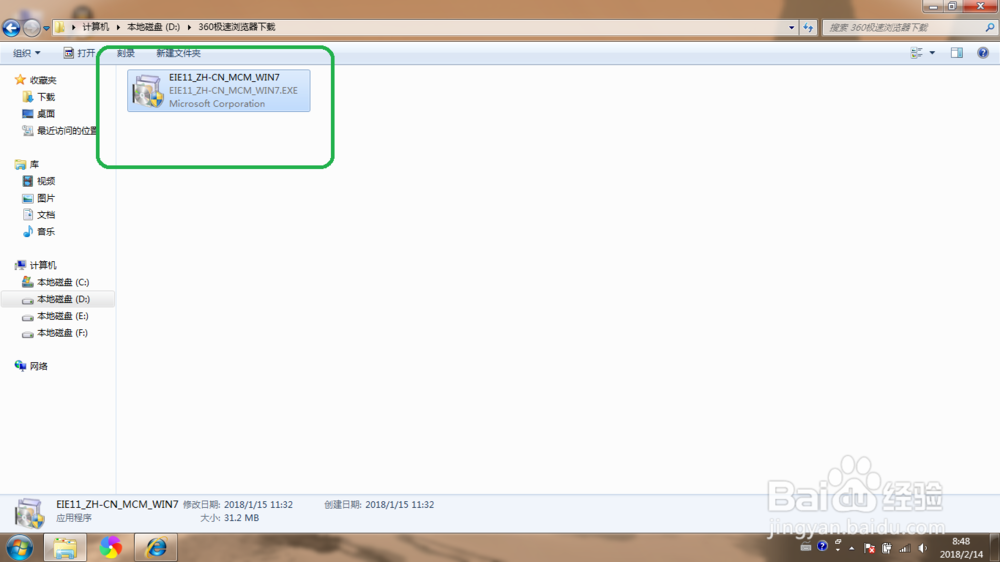1000x562 pixels.
Task: Click the refresh button beside the address bar
Action: pyautogui.click(x=808, y=27)
